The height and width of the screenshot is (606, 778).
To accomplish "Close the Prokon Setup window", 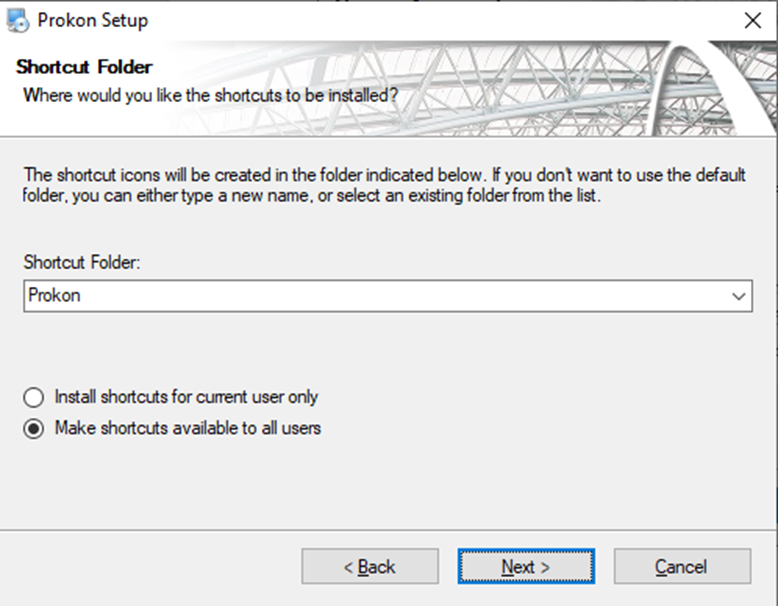I will (752, 20).
